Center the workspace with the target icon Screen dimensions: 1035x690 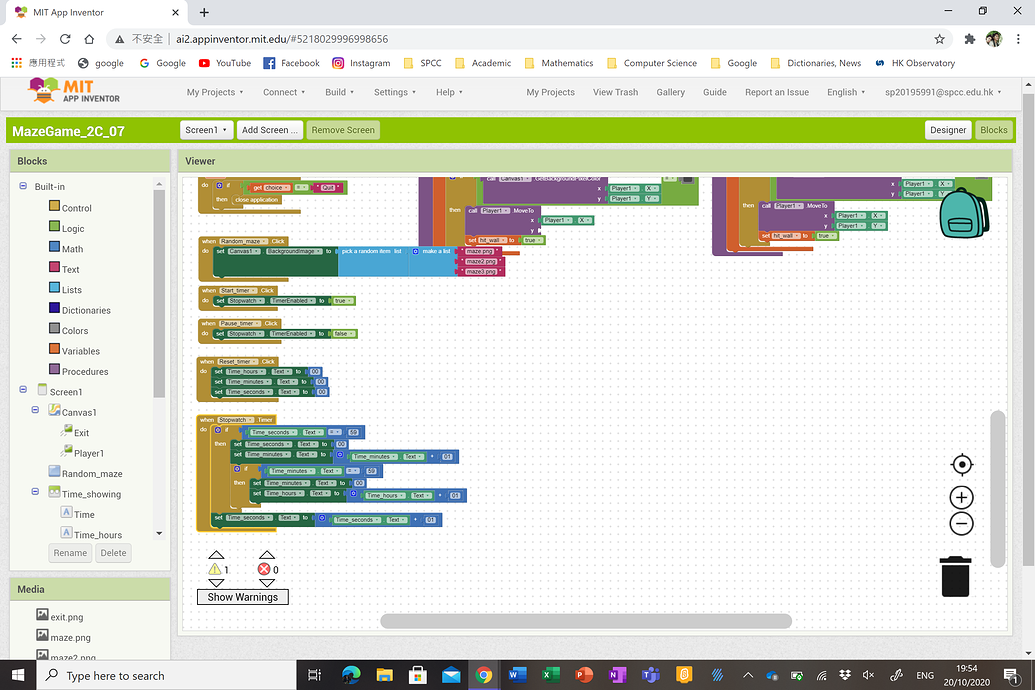(961, 465)
